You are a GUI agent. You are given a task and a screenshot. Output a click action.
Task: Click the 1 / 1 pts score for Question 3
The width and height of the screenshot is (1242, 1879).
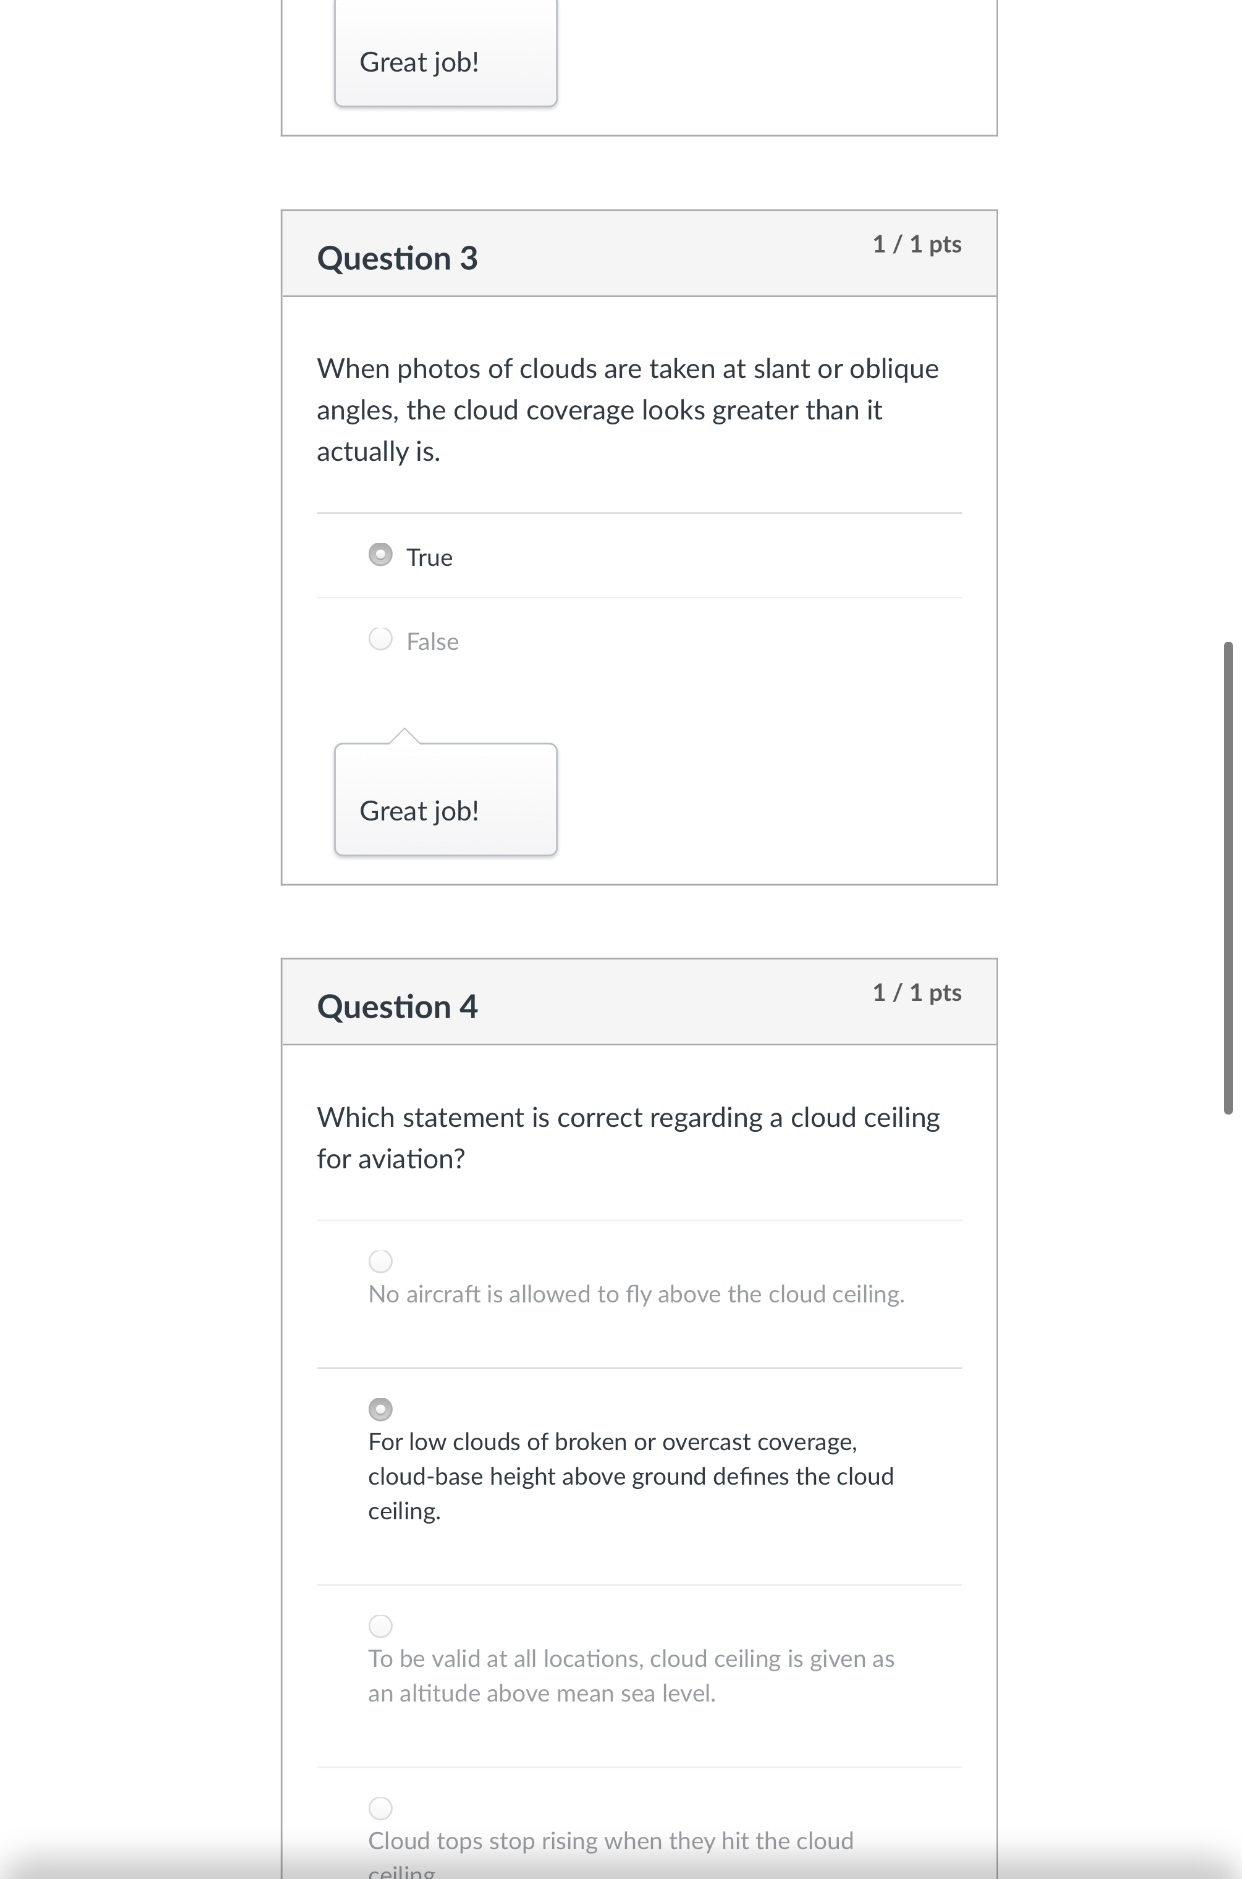click(916, 244)
